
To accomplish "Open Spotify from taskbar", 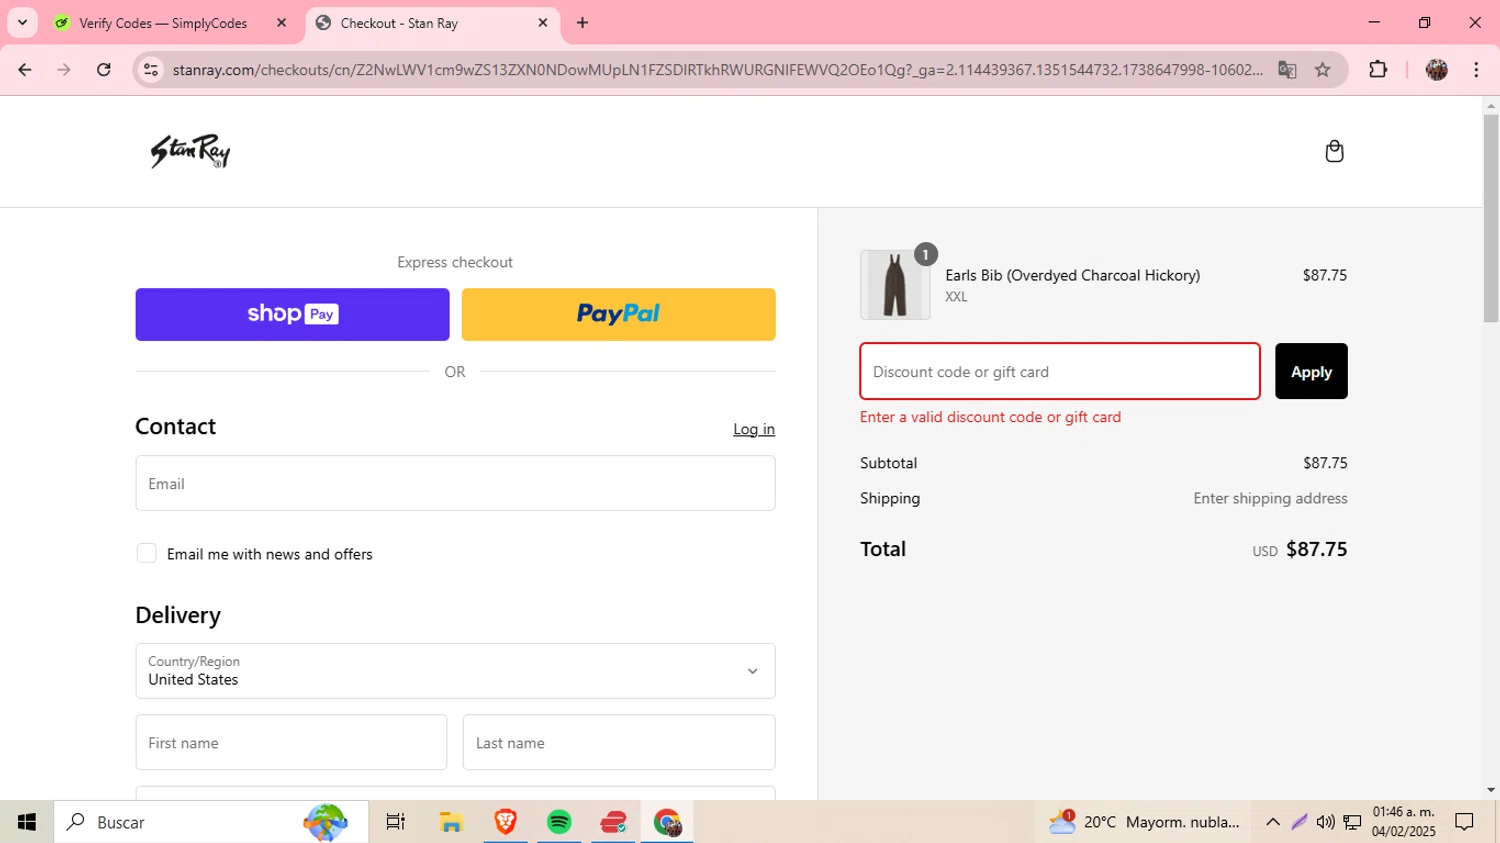I will pos(559,822).
